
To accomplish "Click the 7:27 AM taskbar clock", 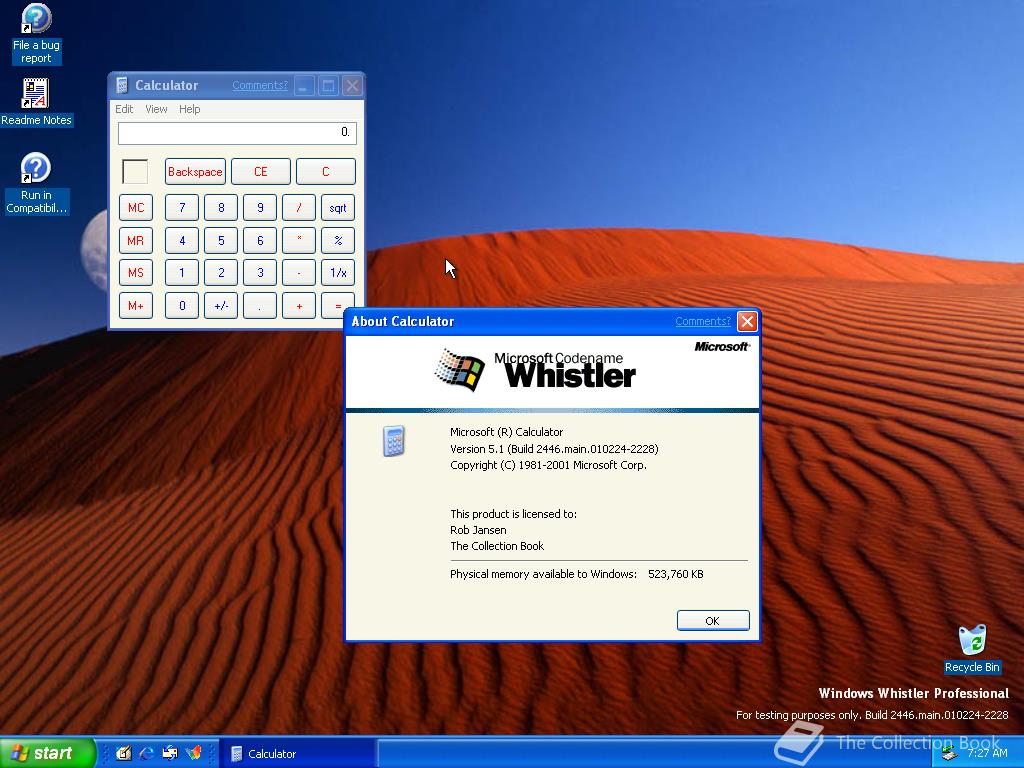I will 987,754.
